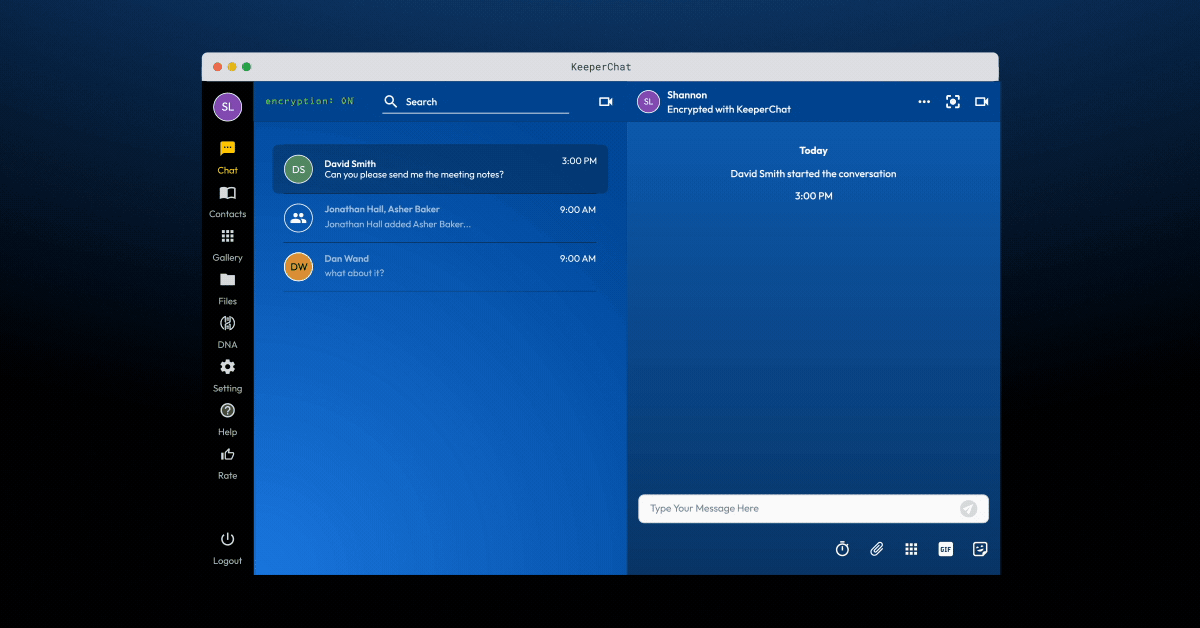Go to the Files tab
The width and height of the screenshot is (1200, 628).
(227, 287)
